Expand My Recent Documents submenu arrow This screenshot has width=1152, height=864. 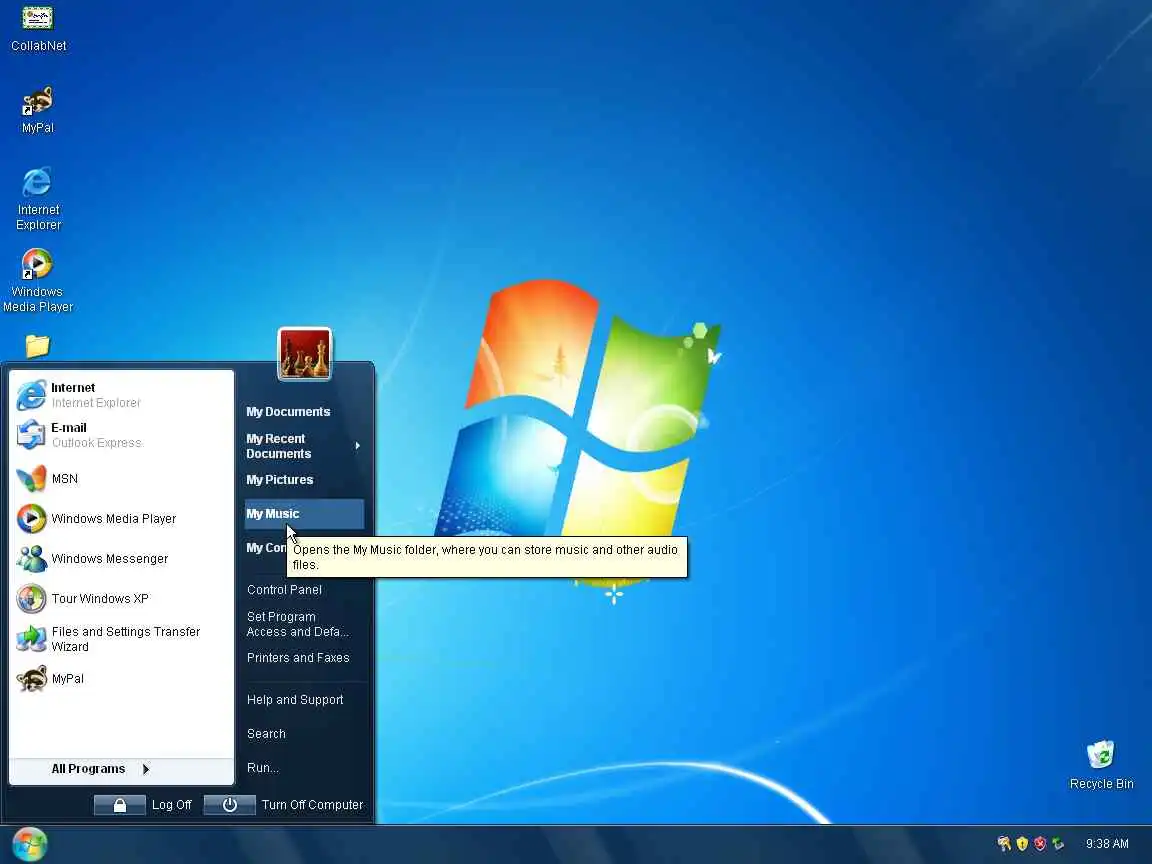tap(358, 446)
